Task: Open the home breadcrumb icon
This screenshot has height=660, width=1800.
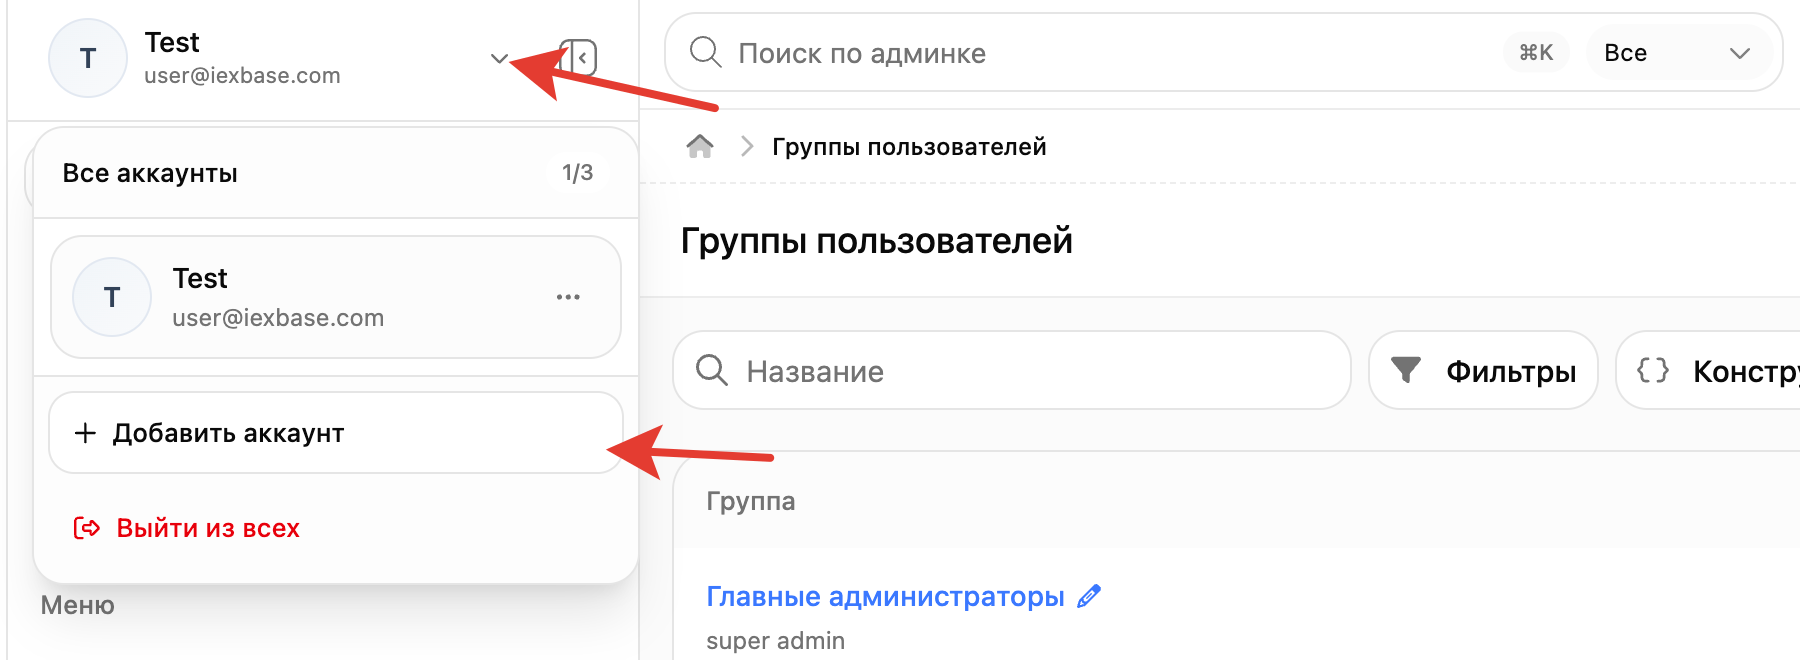Action: (x=700, y=147)
